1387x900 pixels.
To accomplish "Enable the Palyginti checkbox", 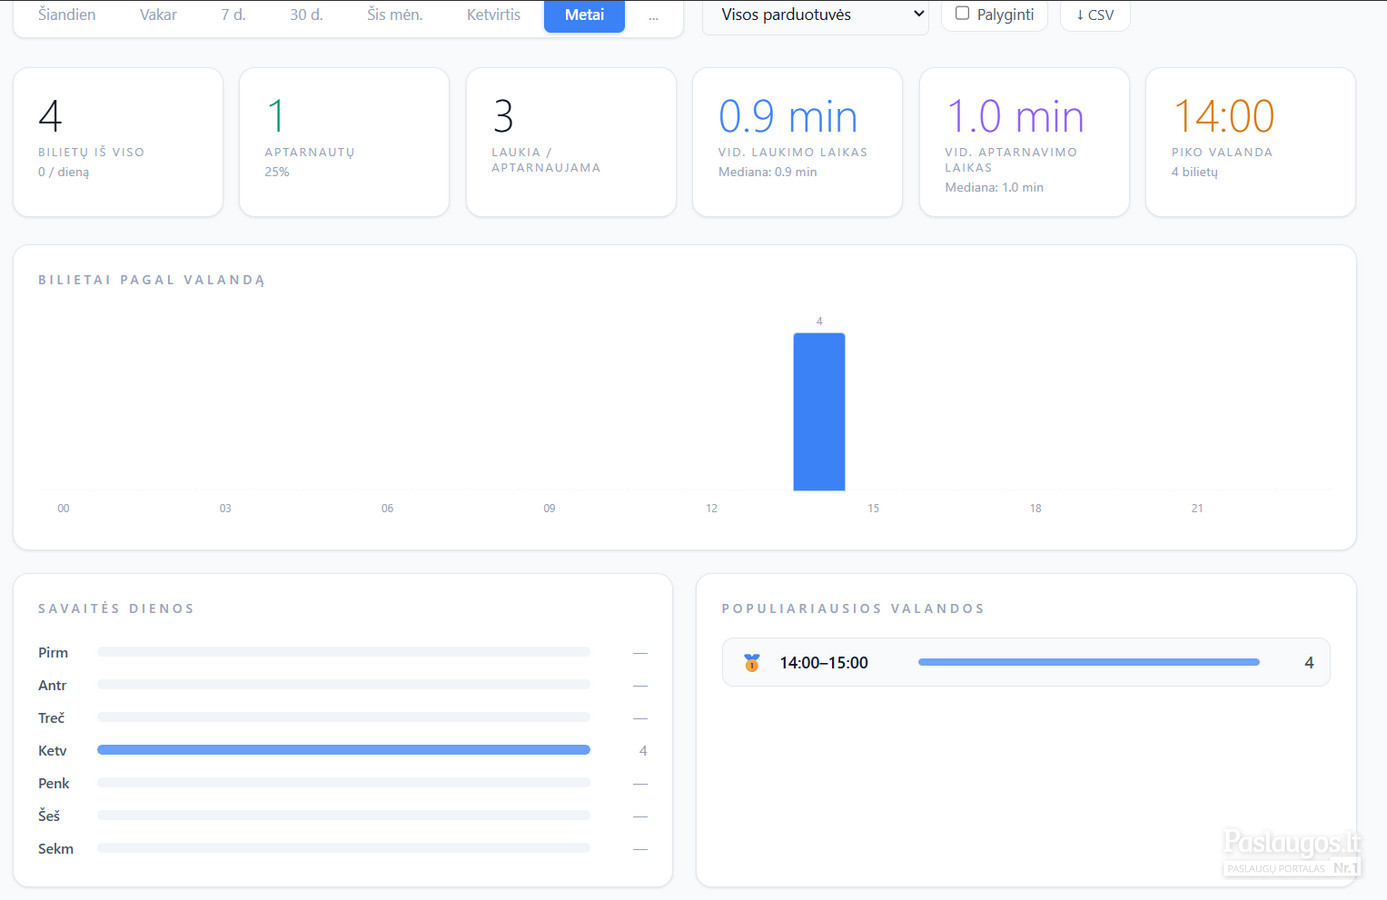I will click(962, 14).
